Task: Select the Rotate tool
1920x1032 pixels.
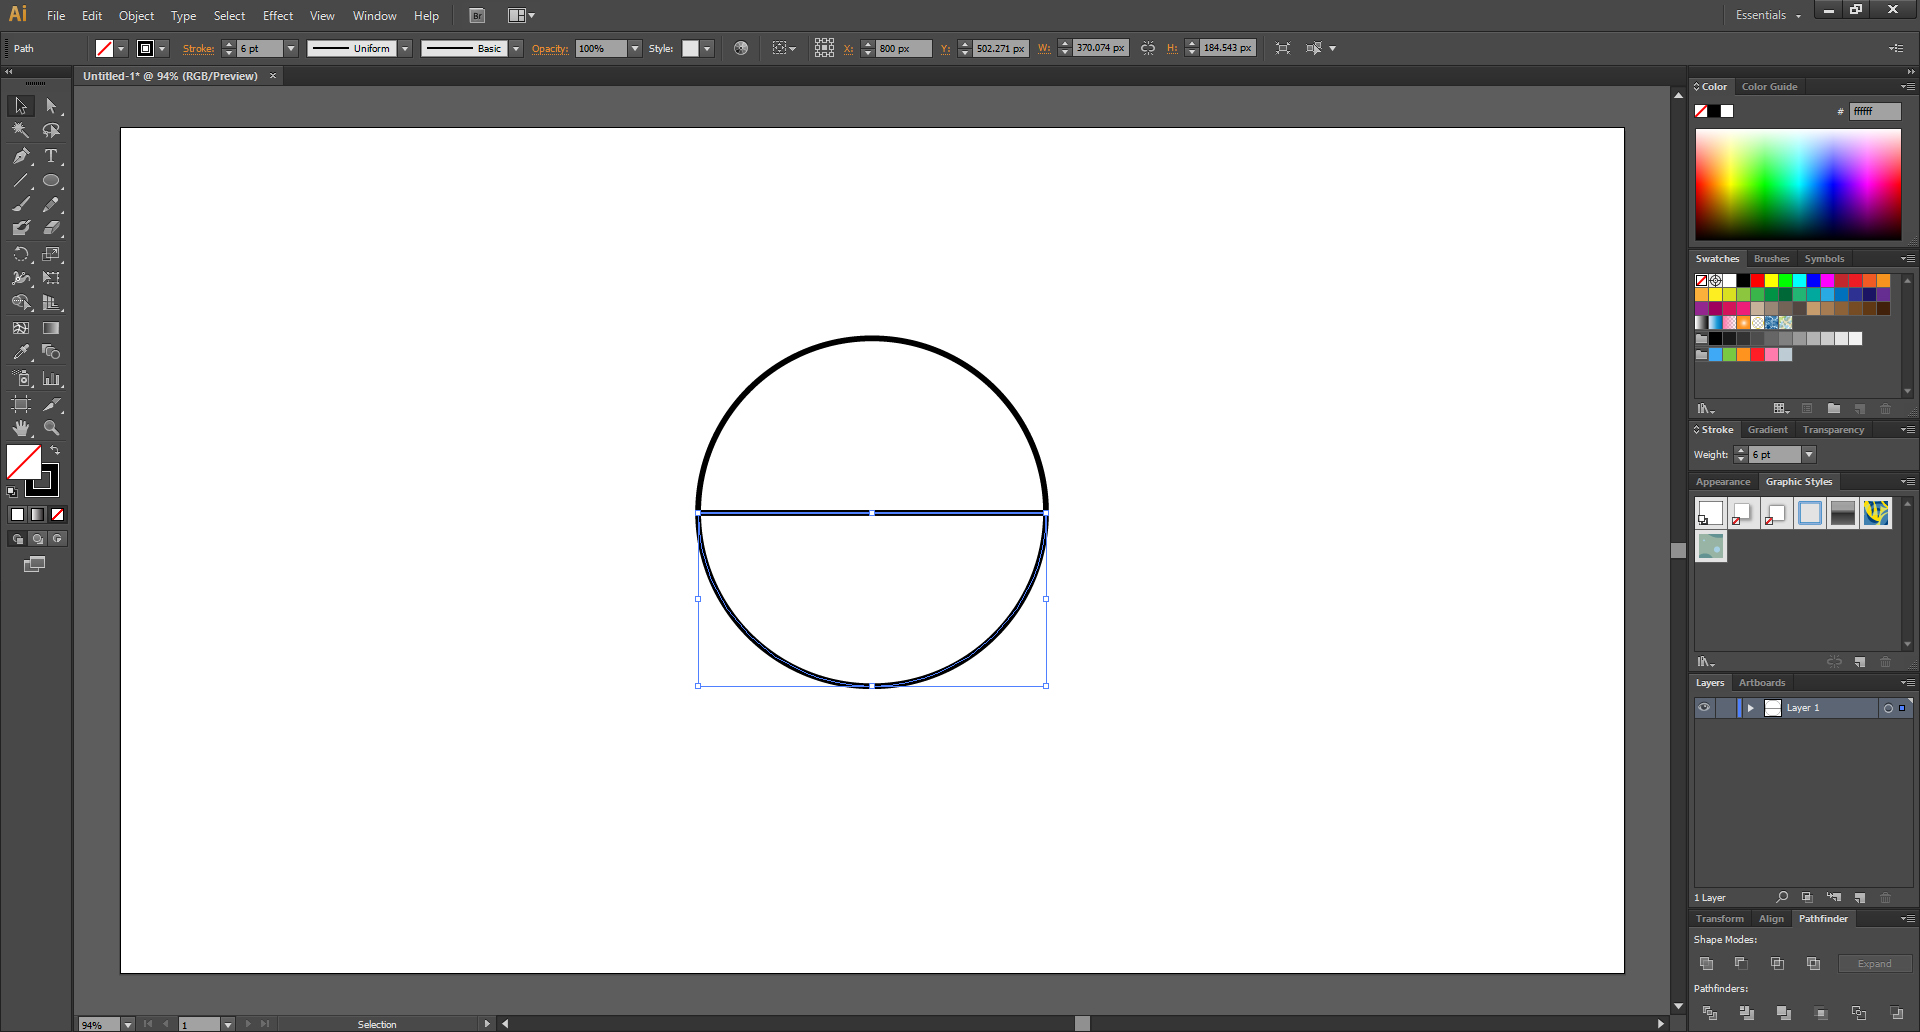Action: click(21, 254)
